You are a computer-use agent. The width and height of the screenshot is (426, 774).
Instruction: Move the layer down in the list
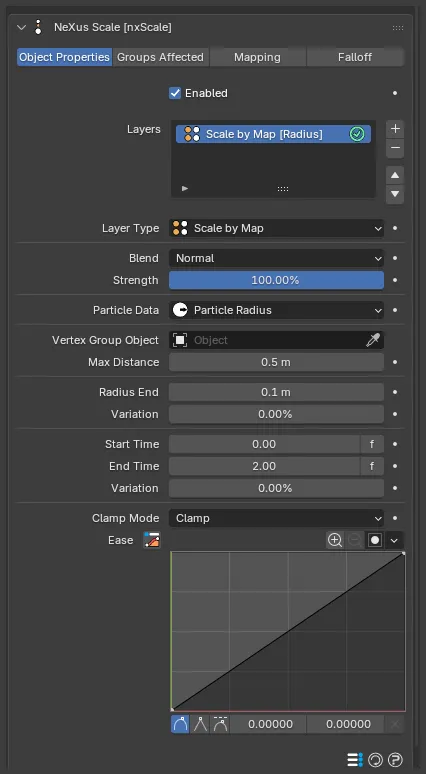pos(395,194)
